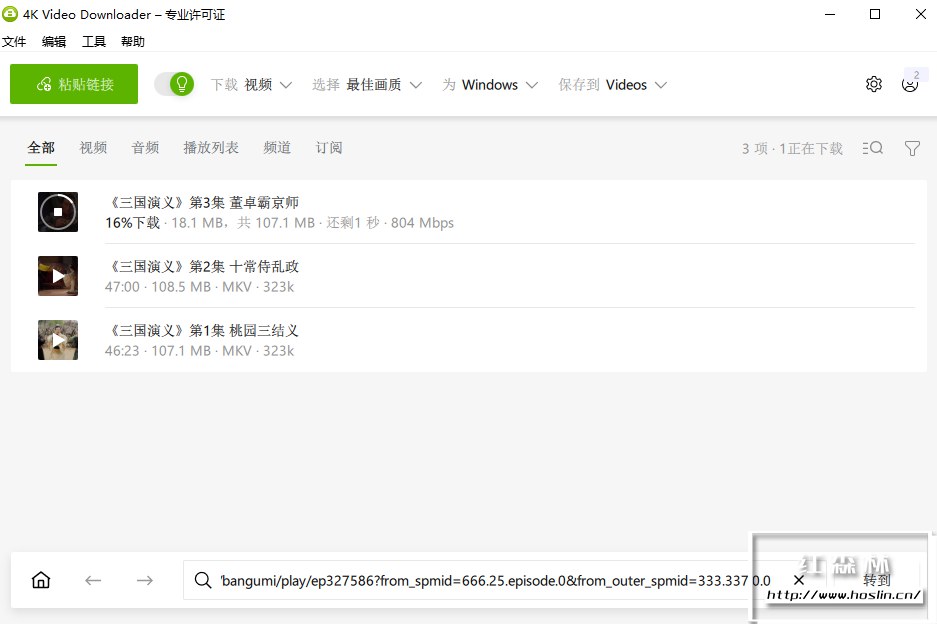Minimize the 4K Video Downloader window
Image resolution: width=937 pixels, height=624 pixels.
tap(830, 14)
